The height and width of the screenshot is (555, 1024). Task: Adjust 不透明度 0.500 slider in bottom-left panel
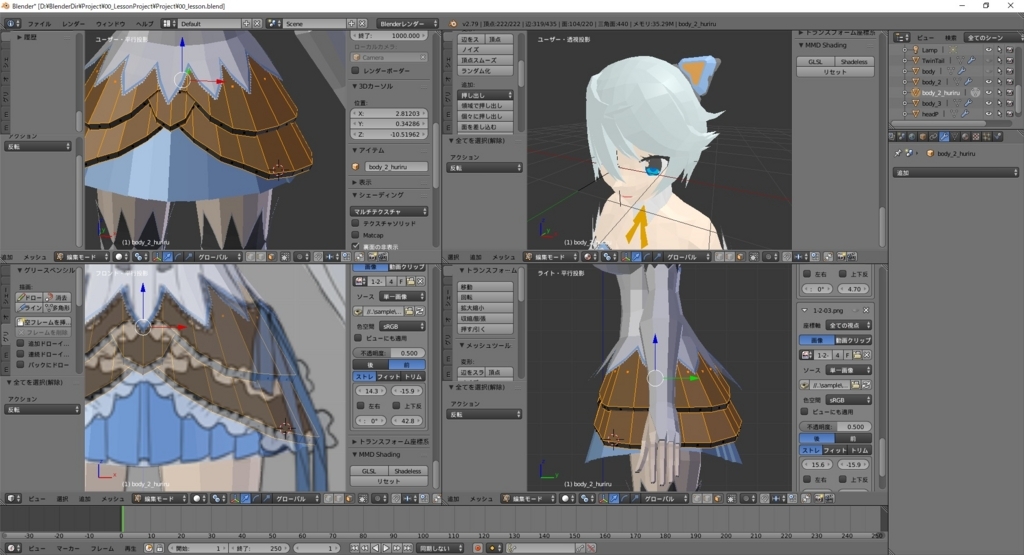coord(389,353)
